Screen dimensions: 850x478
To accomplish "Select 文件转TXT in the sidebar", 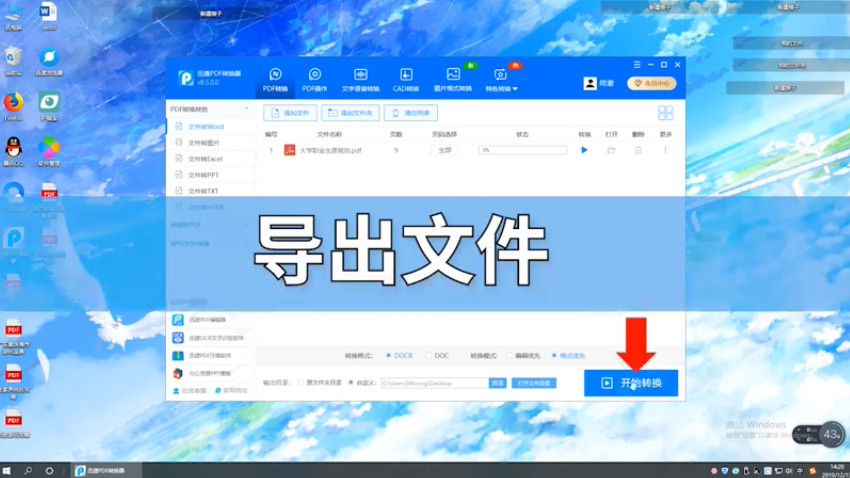I will coord(211,191).
